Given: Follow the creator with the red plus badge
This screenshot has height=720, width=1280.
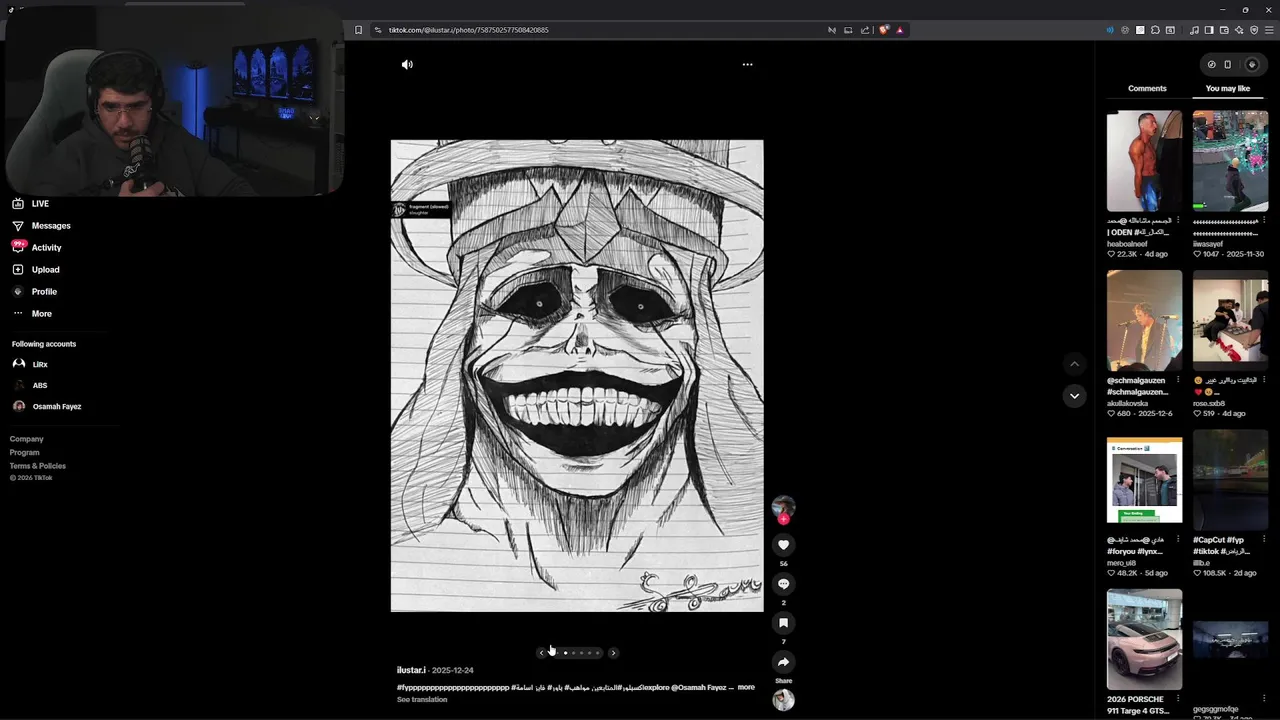Looking at the screenshot, I should click(783, 519).
